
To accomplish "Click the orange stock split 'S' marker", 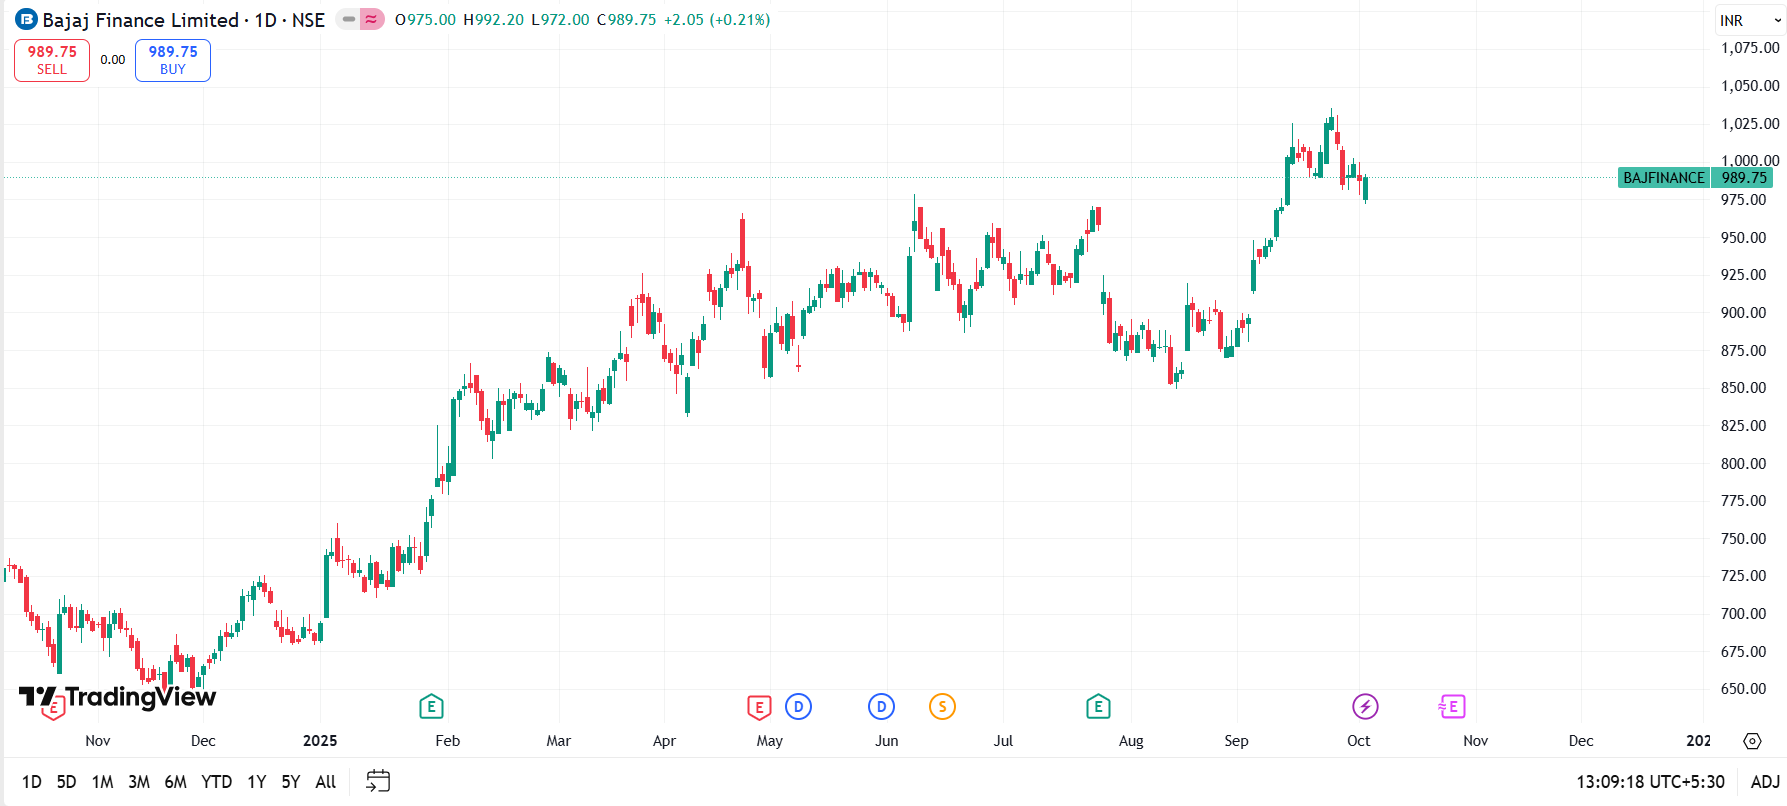I will point(942,707).
